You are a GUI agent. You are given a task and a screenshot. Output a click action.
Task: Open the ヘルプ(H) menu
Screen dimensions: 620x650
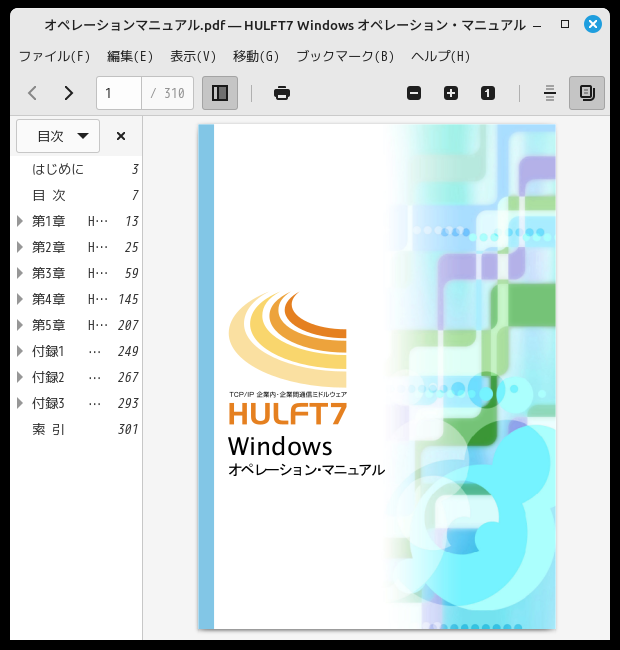[x=440, y=56]
